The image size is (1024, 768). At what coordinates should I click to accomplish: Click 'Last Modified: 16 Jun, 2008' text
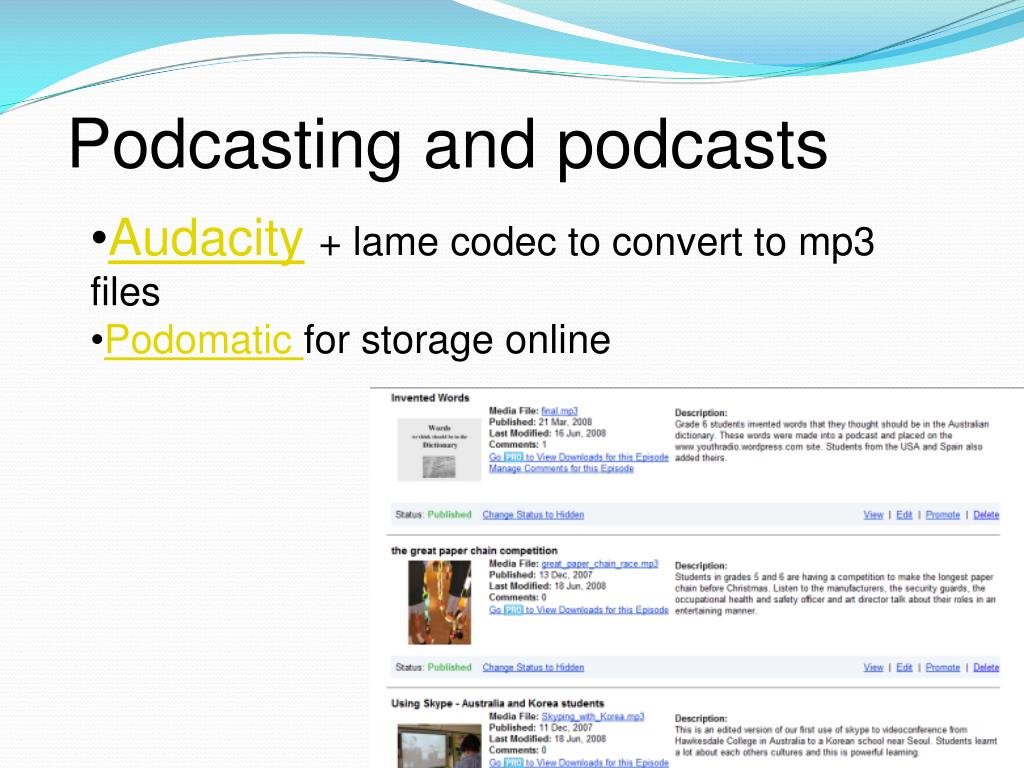[x=547, y=433]
